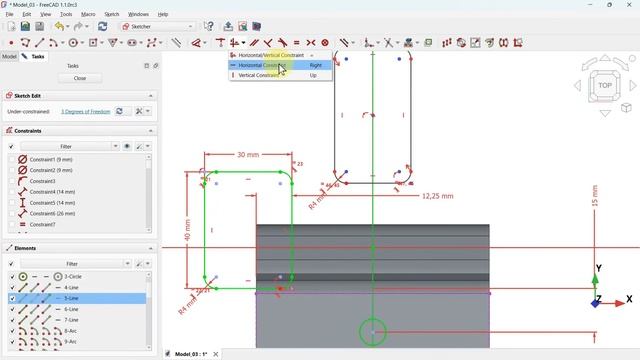Apply the Symmetric constraint
The image size is (640, 360).
coord(311,43)
